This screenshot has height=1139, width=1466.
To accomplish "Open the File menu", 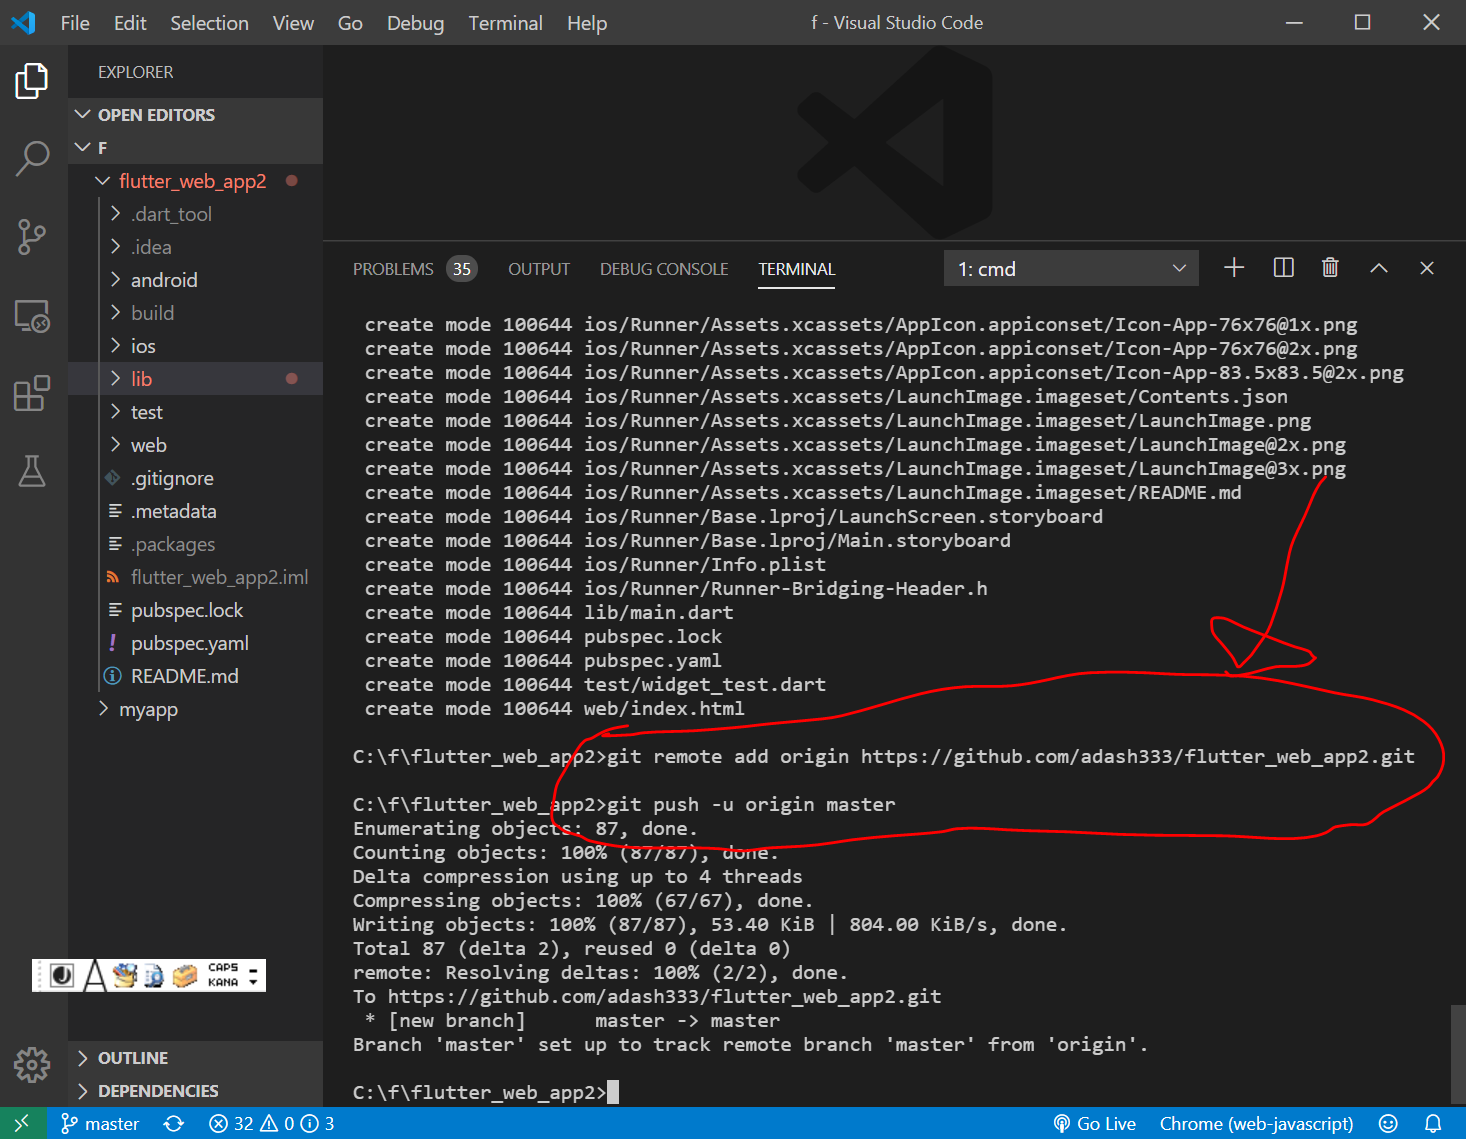I will (75, 23).
